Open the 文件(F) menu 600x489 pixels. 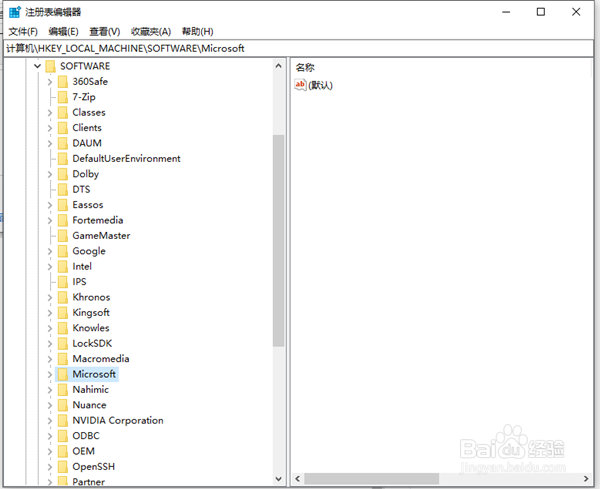[x=23, y=32]
